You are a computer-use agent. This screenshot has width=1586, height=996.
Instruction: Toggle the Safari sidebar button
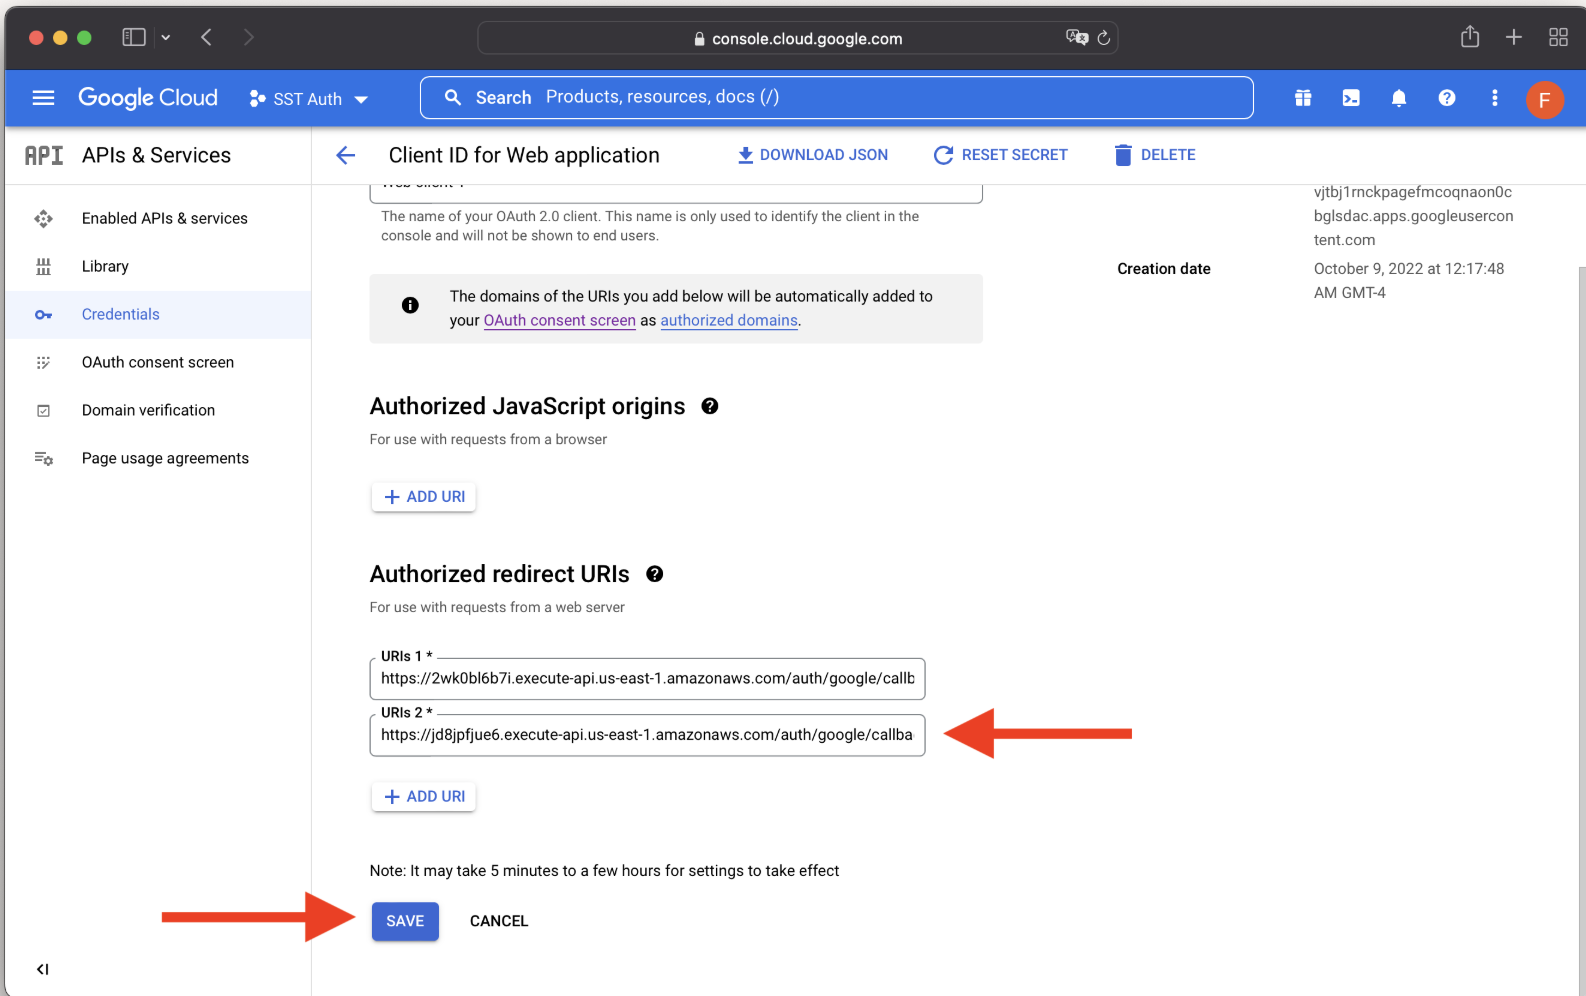[x=134, y=37]
